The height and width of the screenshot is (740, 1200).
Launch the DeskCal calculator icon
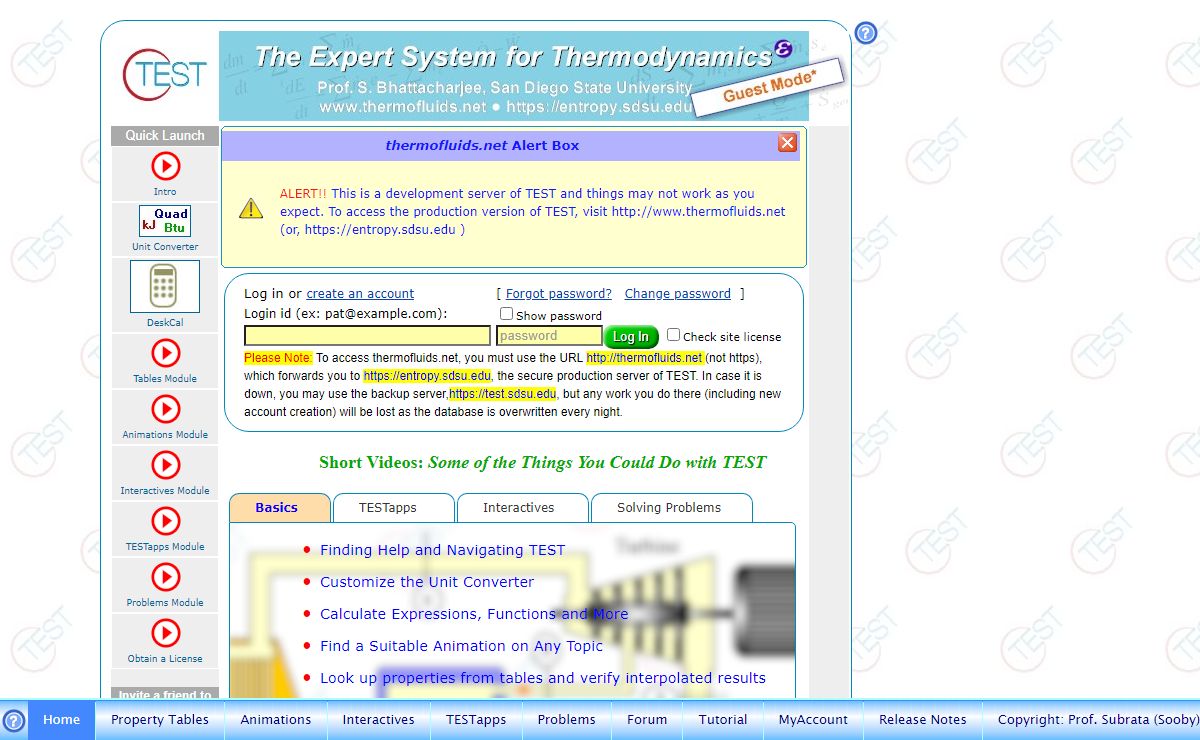pyautogui.click(x=165, y=287)
